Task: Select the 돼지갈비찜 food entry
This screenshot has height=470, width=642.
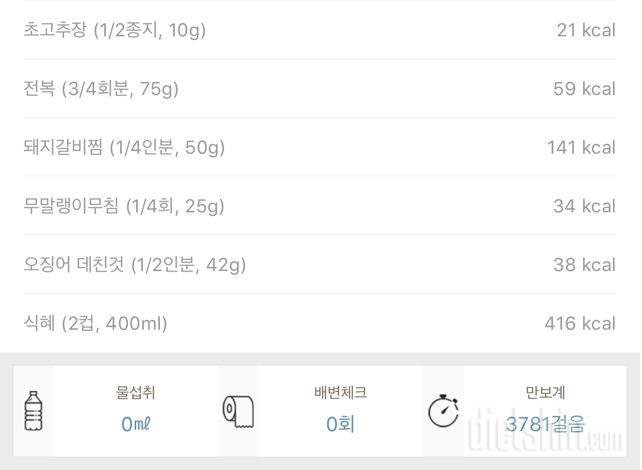Action: click(x=124, y=148)
